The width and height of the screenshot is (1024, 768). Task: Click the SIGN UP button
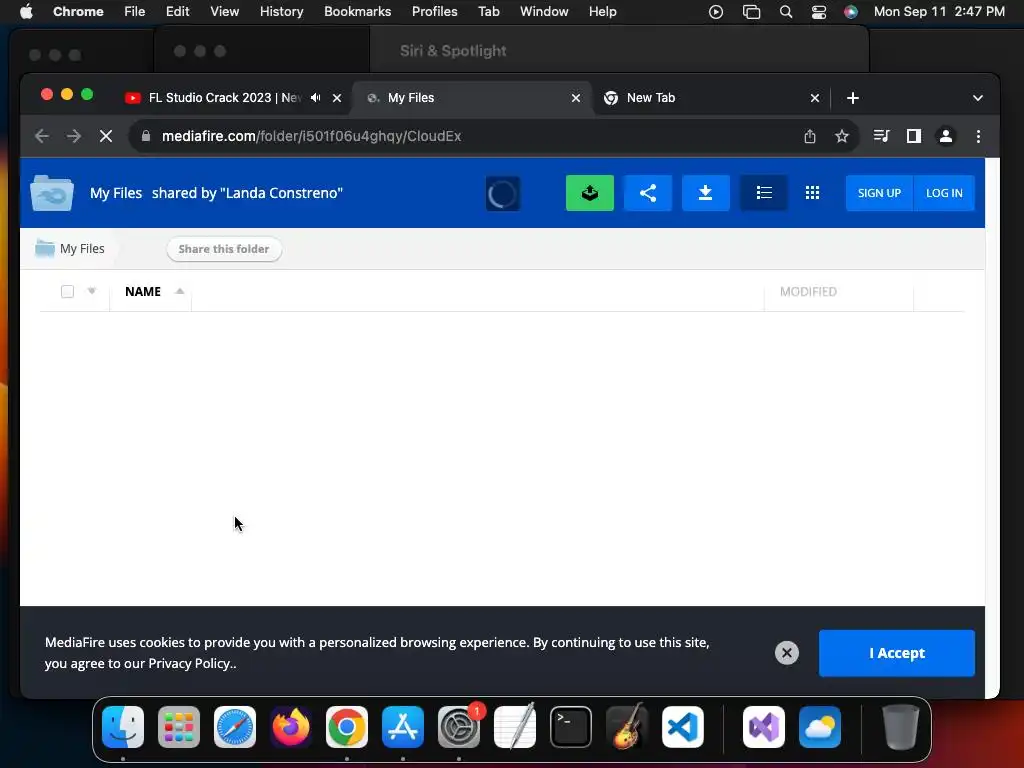click(879, 193)
